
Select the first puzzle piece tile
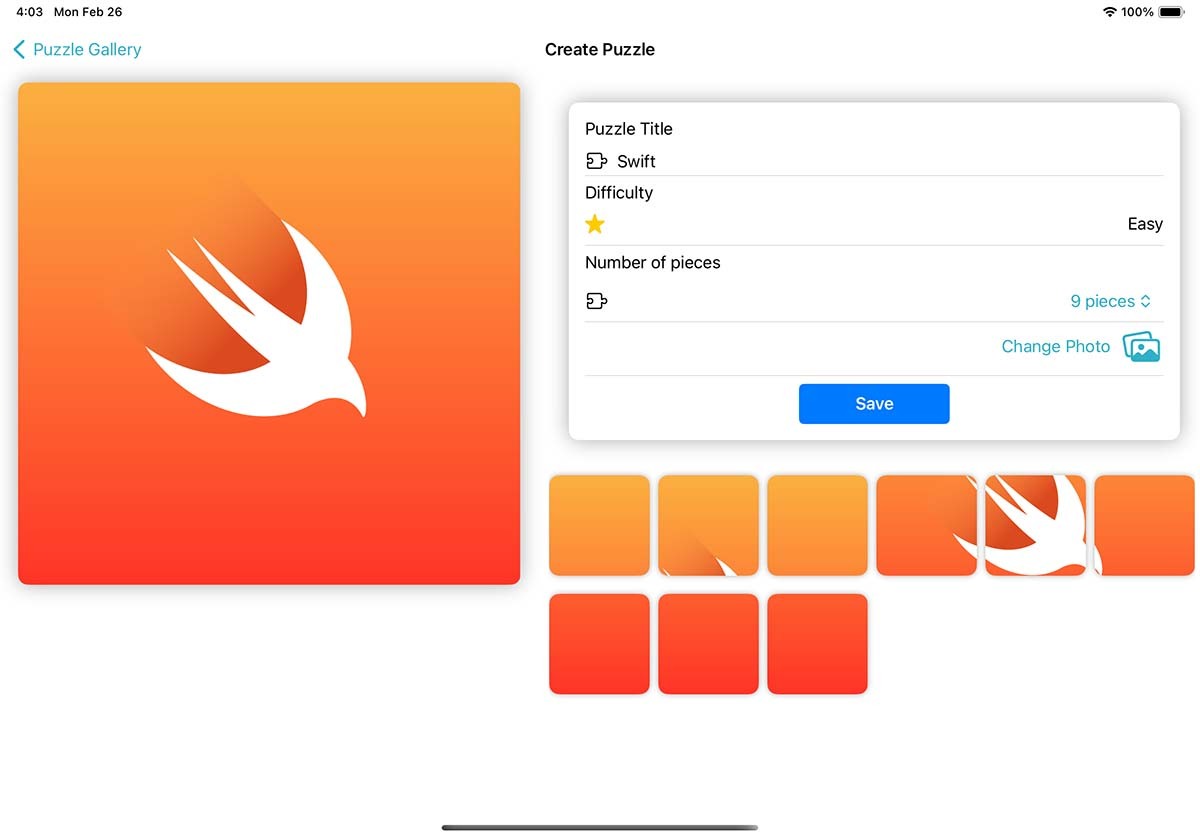(599, 525)
